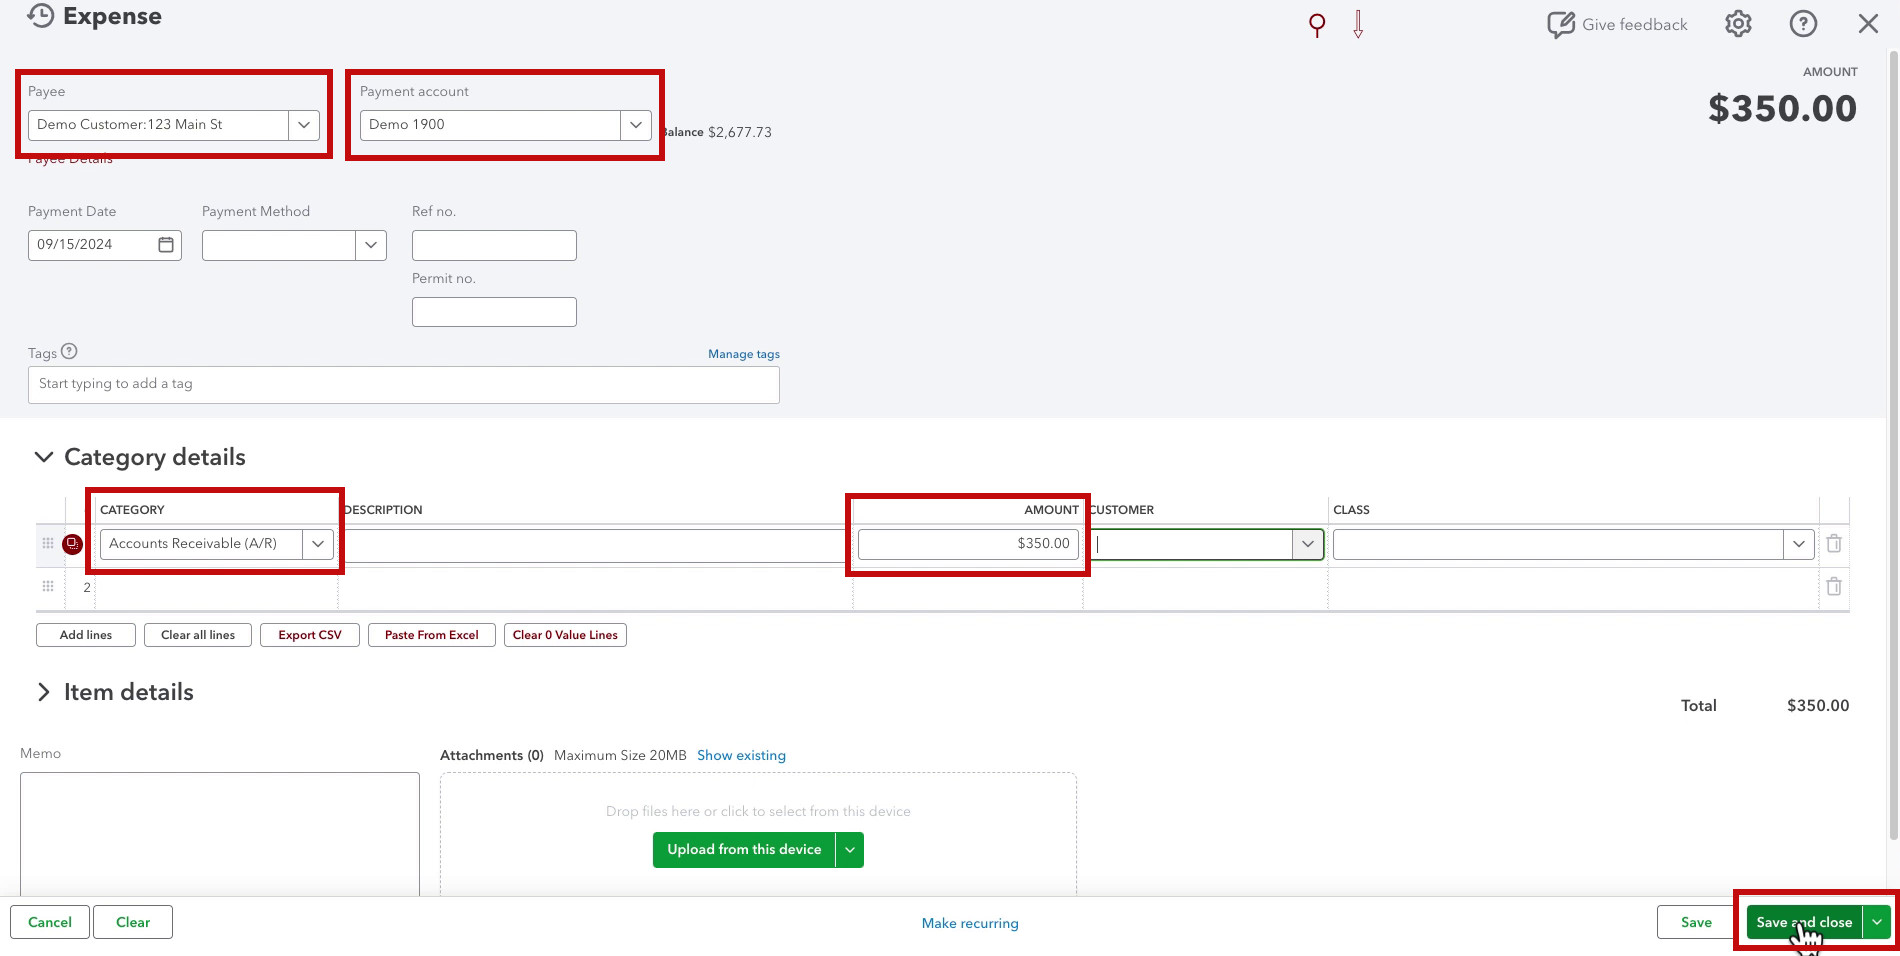Click Show existing attachments link
Screen dimensions: 1900x956
coord(741,755)
